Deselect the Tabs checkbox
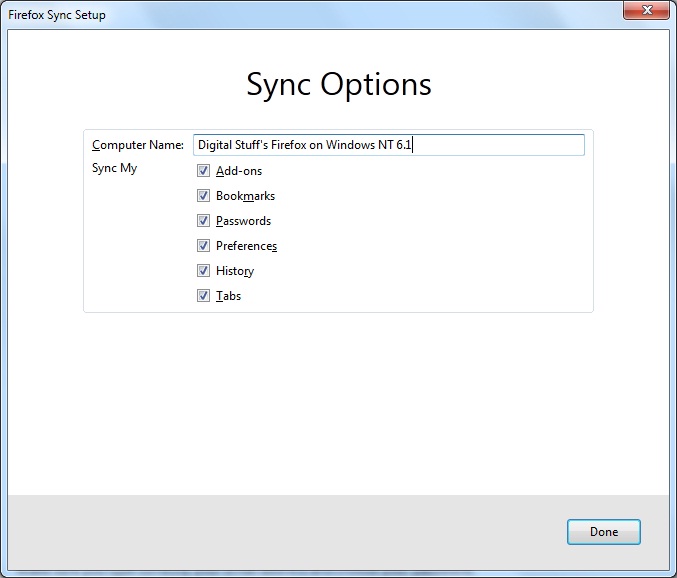This screenshot has height=578, width=677. click(203, 296)
